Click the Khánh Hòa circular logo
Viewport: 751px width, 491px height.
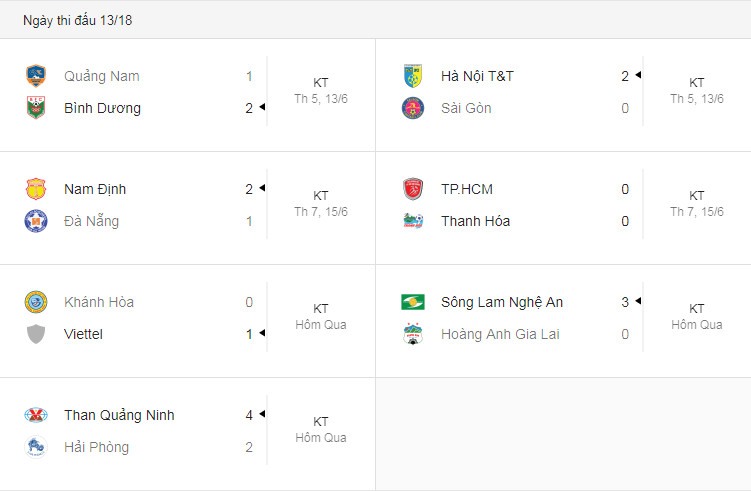[x=36, y=302]
